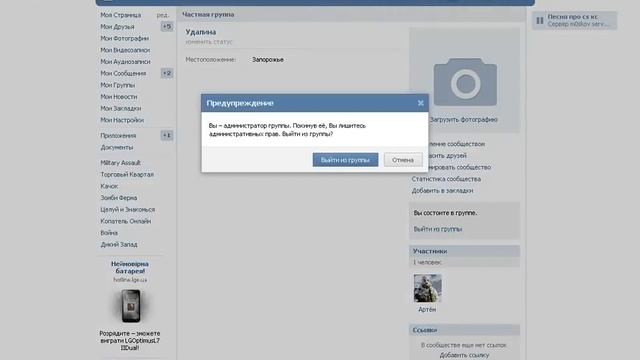Click изменить статус under the group name
640x360 pixels.
[209, 42]
